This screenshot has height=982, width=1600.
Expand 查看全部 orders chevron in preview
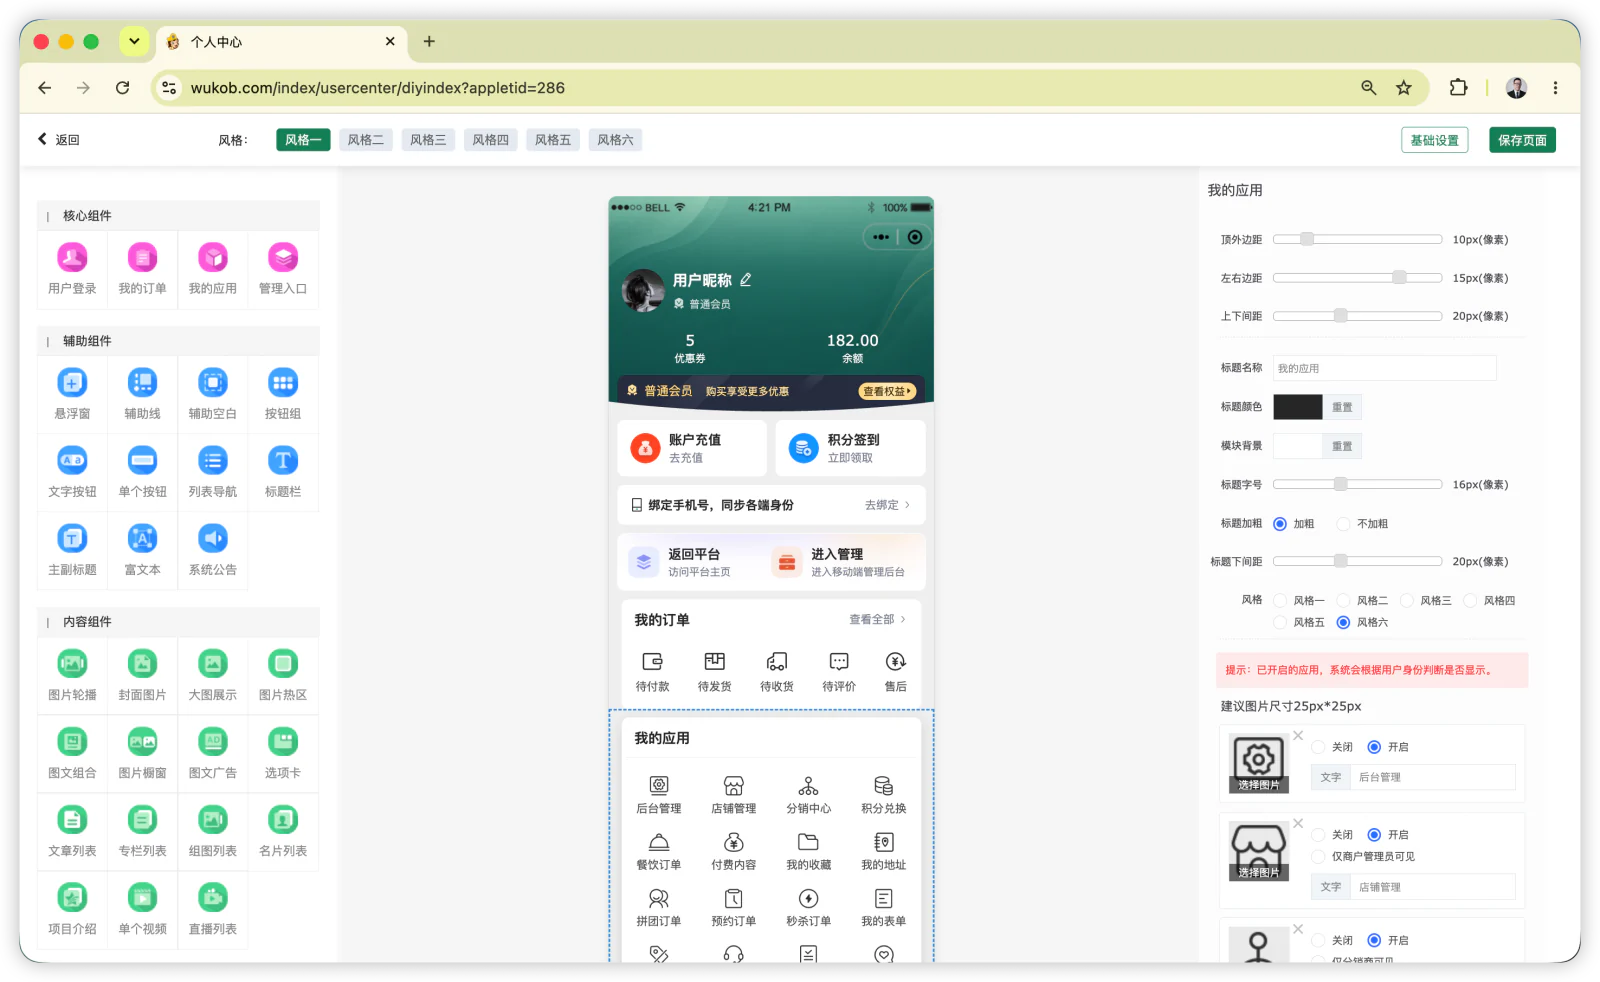(903, 619)
